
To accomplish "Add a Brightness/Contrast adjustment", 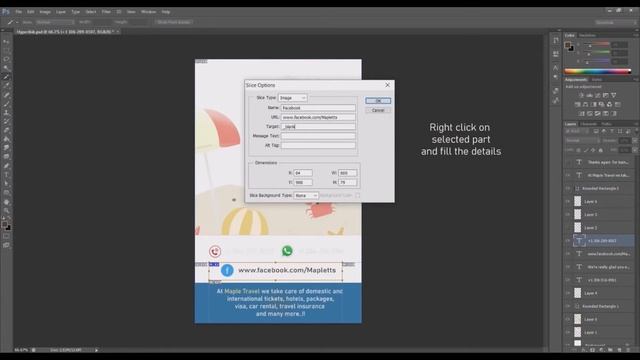I will click(581, 95).
